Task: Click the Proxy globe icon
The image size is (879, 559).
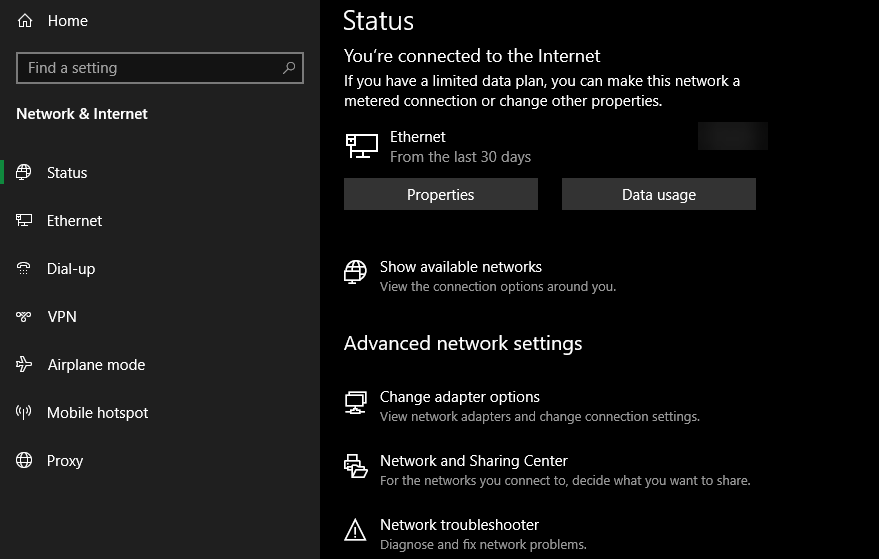Action: click(x=25, y=461)
